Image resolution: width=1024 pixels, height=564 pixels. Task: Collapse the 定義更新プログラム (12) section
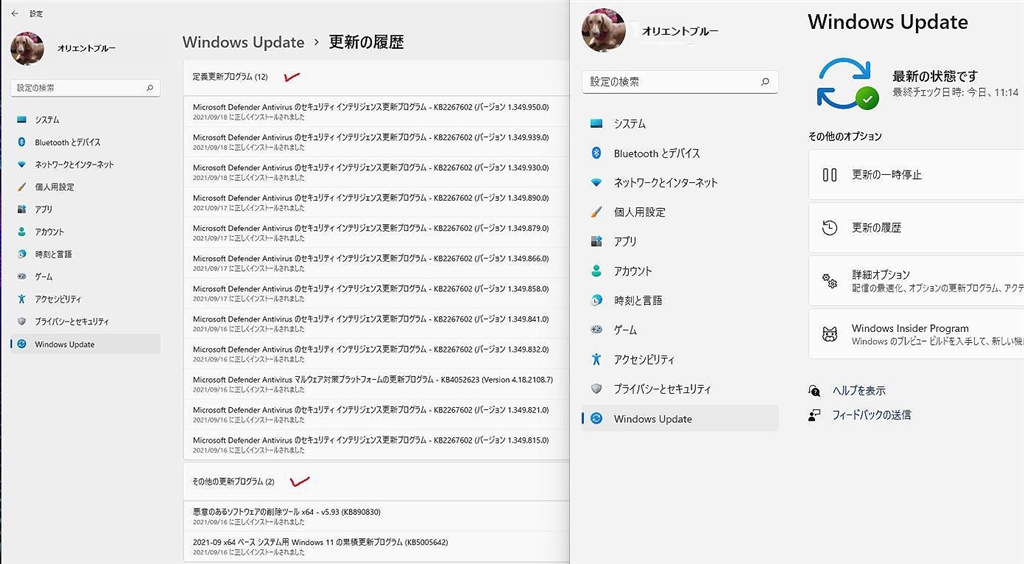[x=376, y=76]
